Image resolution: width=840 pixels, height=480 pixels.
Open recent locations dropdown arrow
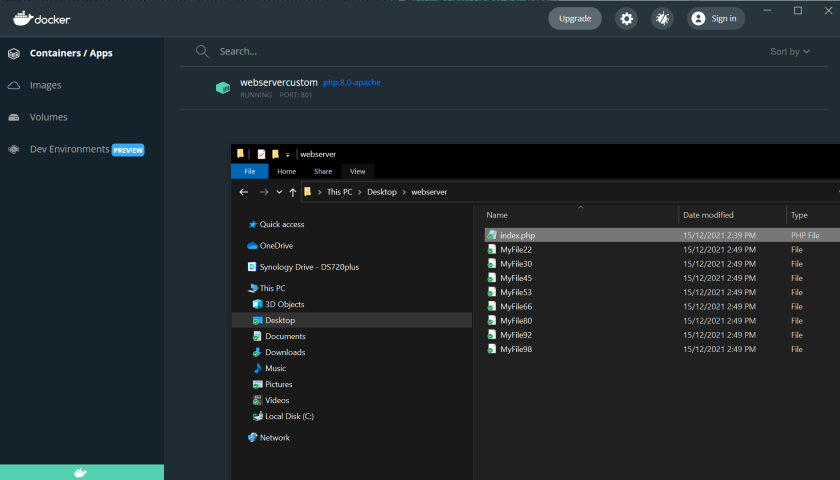[279, 192]
